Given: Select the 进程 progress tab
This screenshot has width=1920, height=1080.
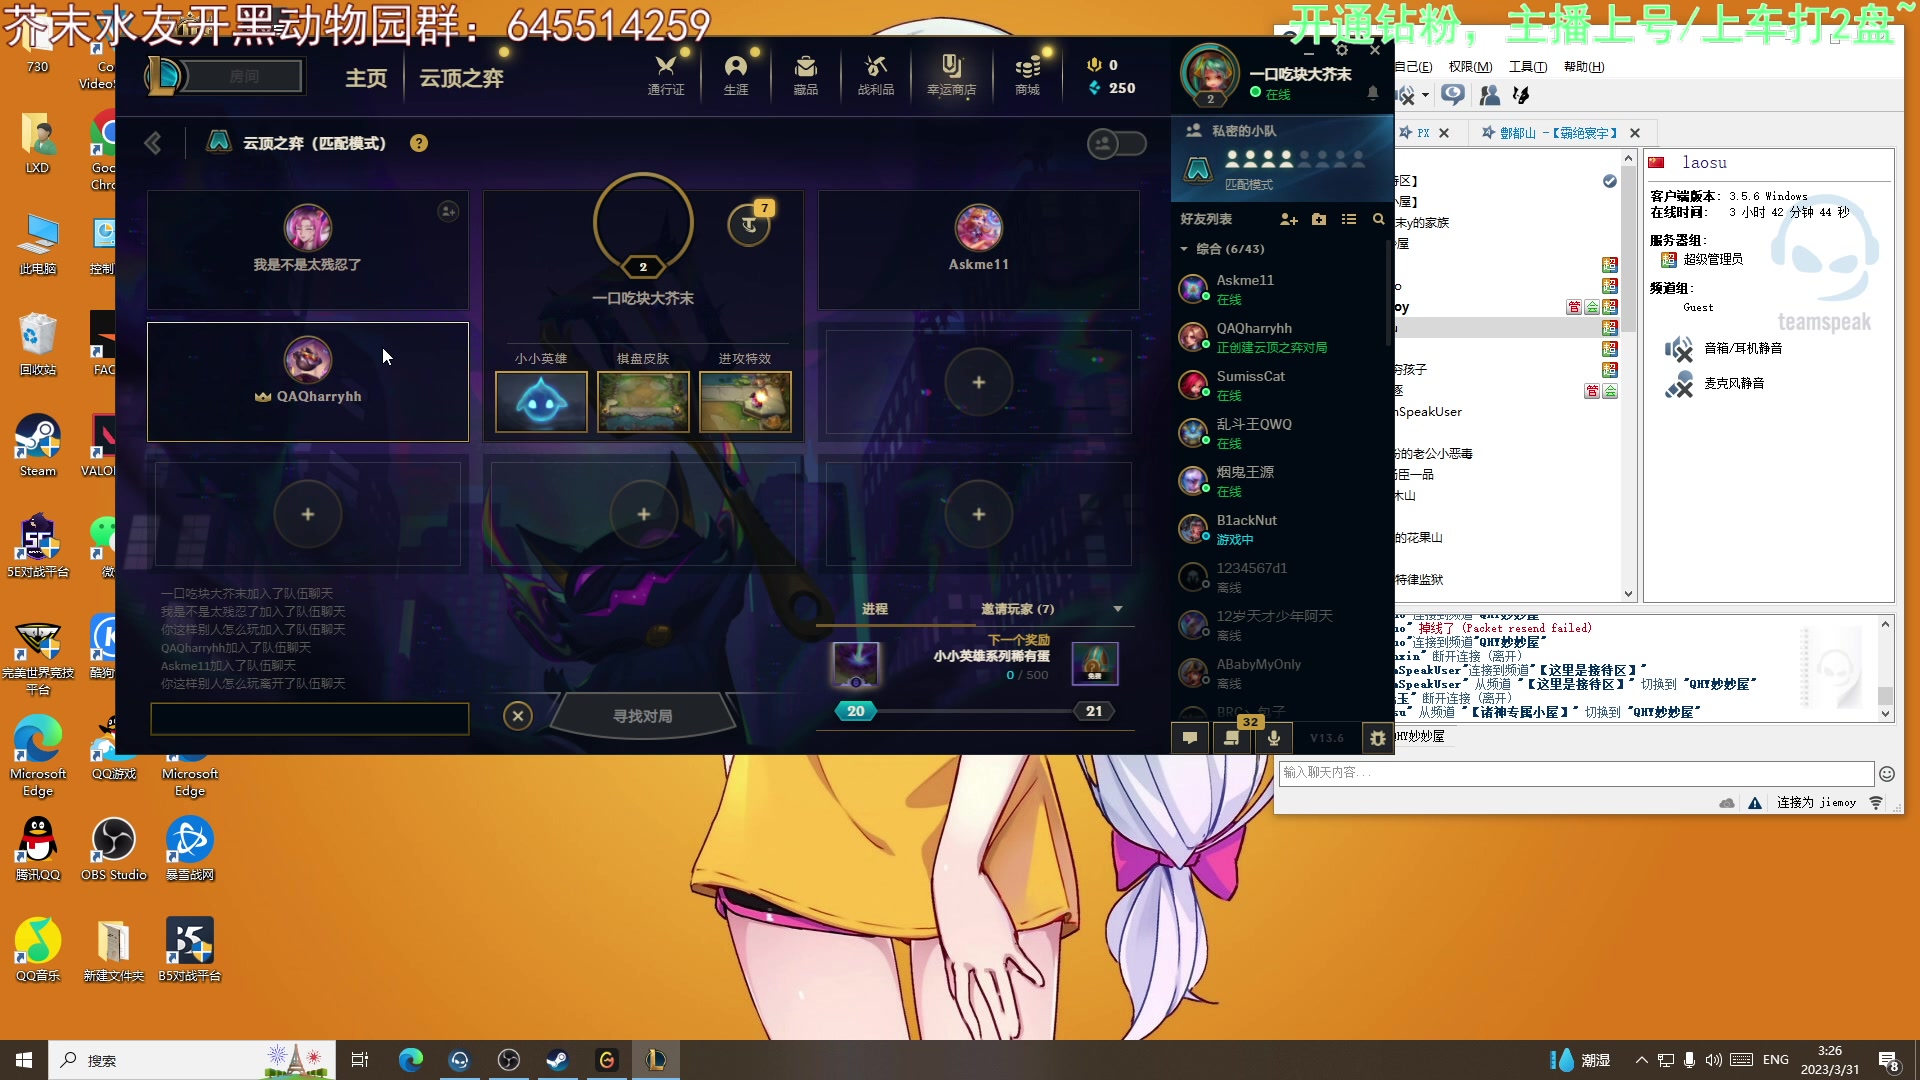Looking at the screenshot, I should pyautogui.click(x=875, y=609).
